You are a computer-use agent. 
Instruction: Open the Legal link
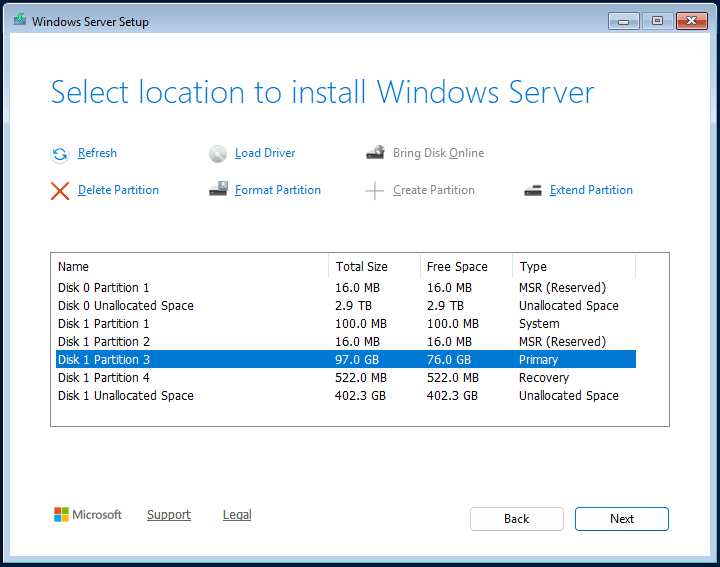(237, 515)
